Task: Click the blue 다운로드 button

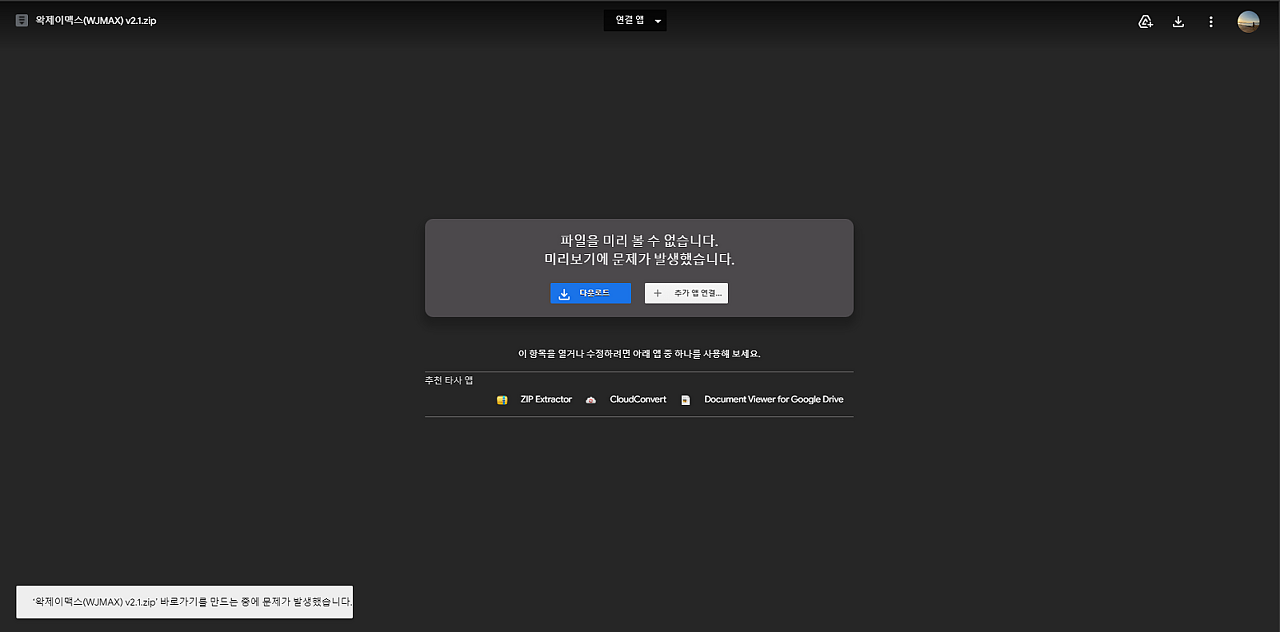Action: point(591,293)
